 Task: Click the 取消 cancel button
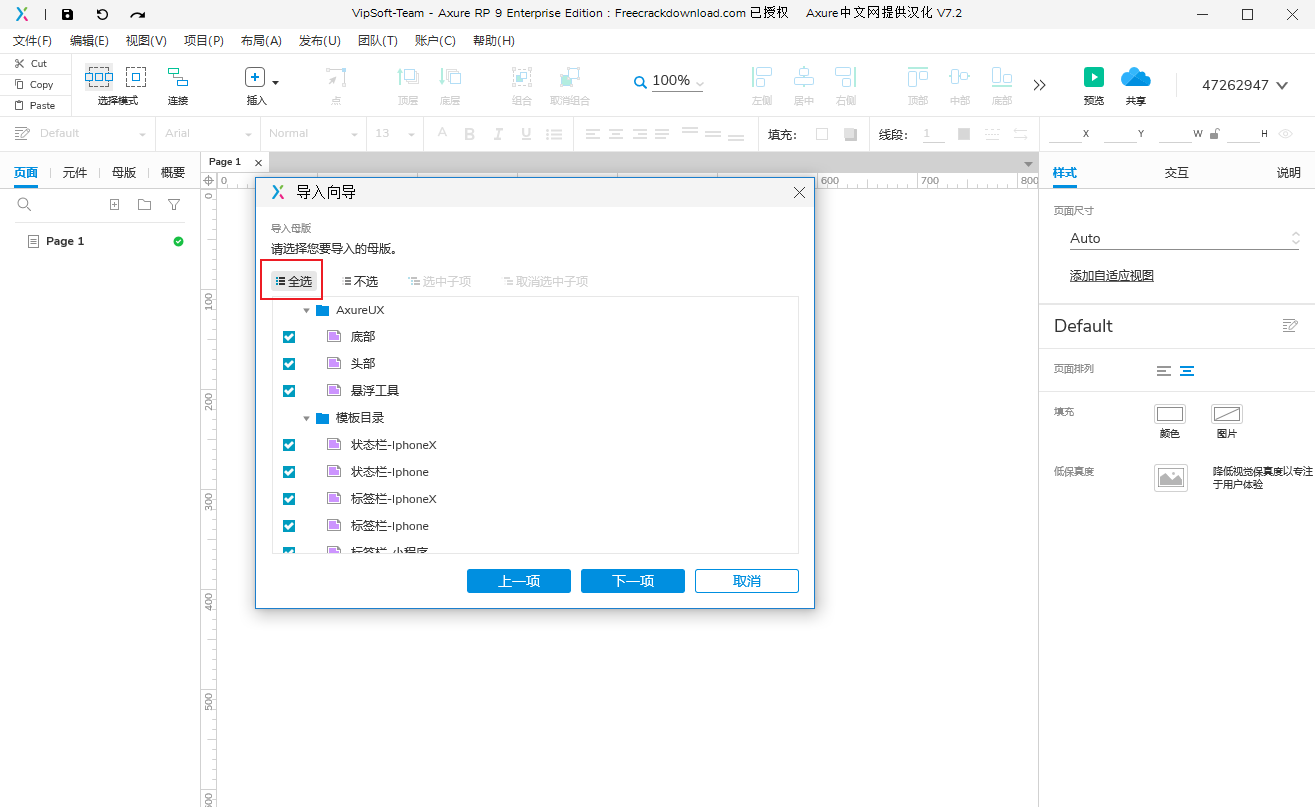coord(747,581)
